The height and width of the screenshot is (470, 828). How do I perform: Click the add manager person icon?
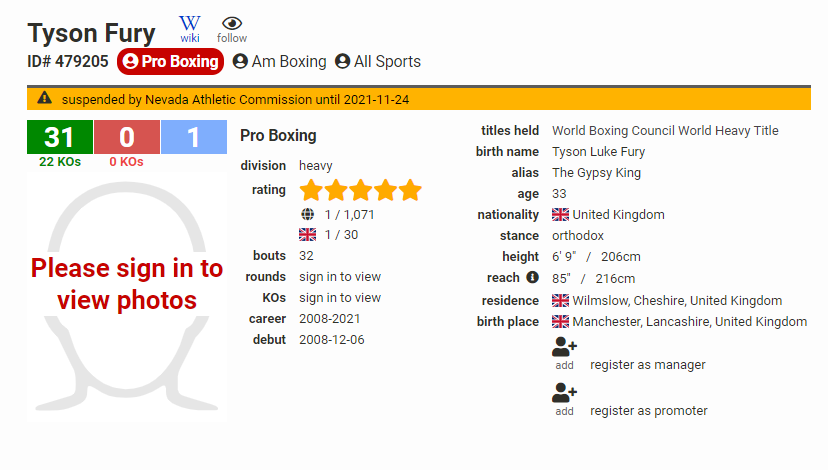click(x=564, y=348)
